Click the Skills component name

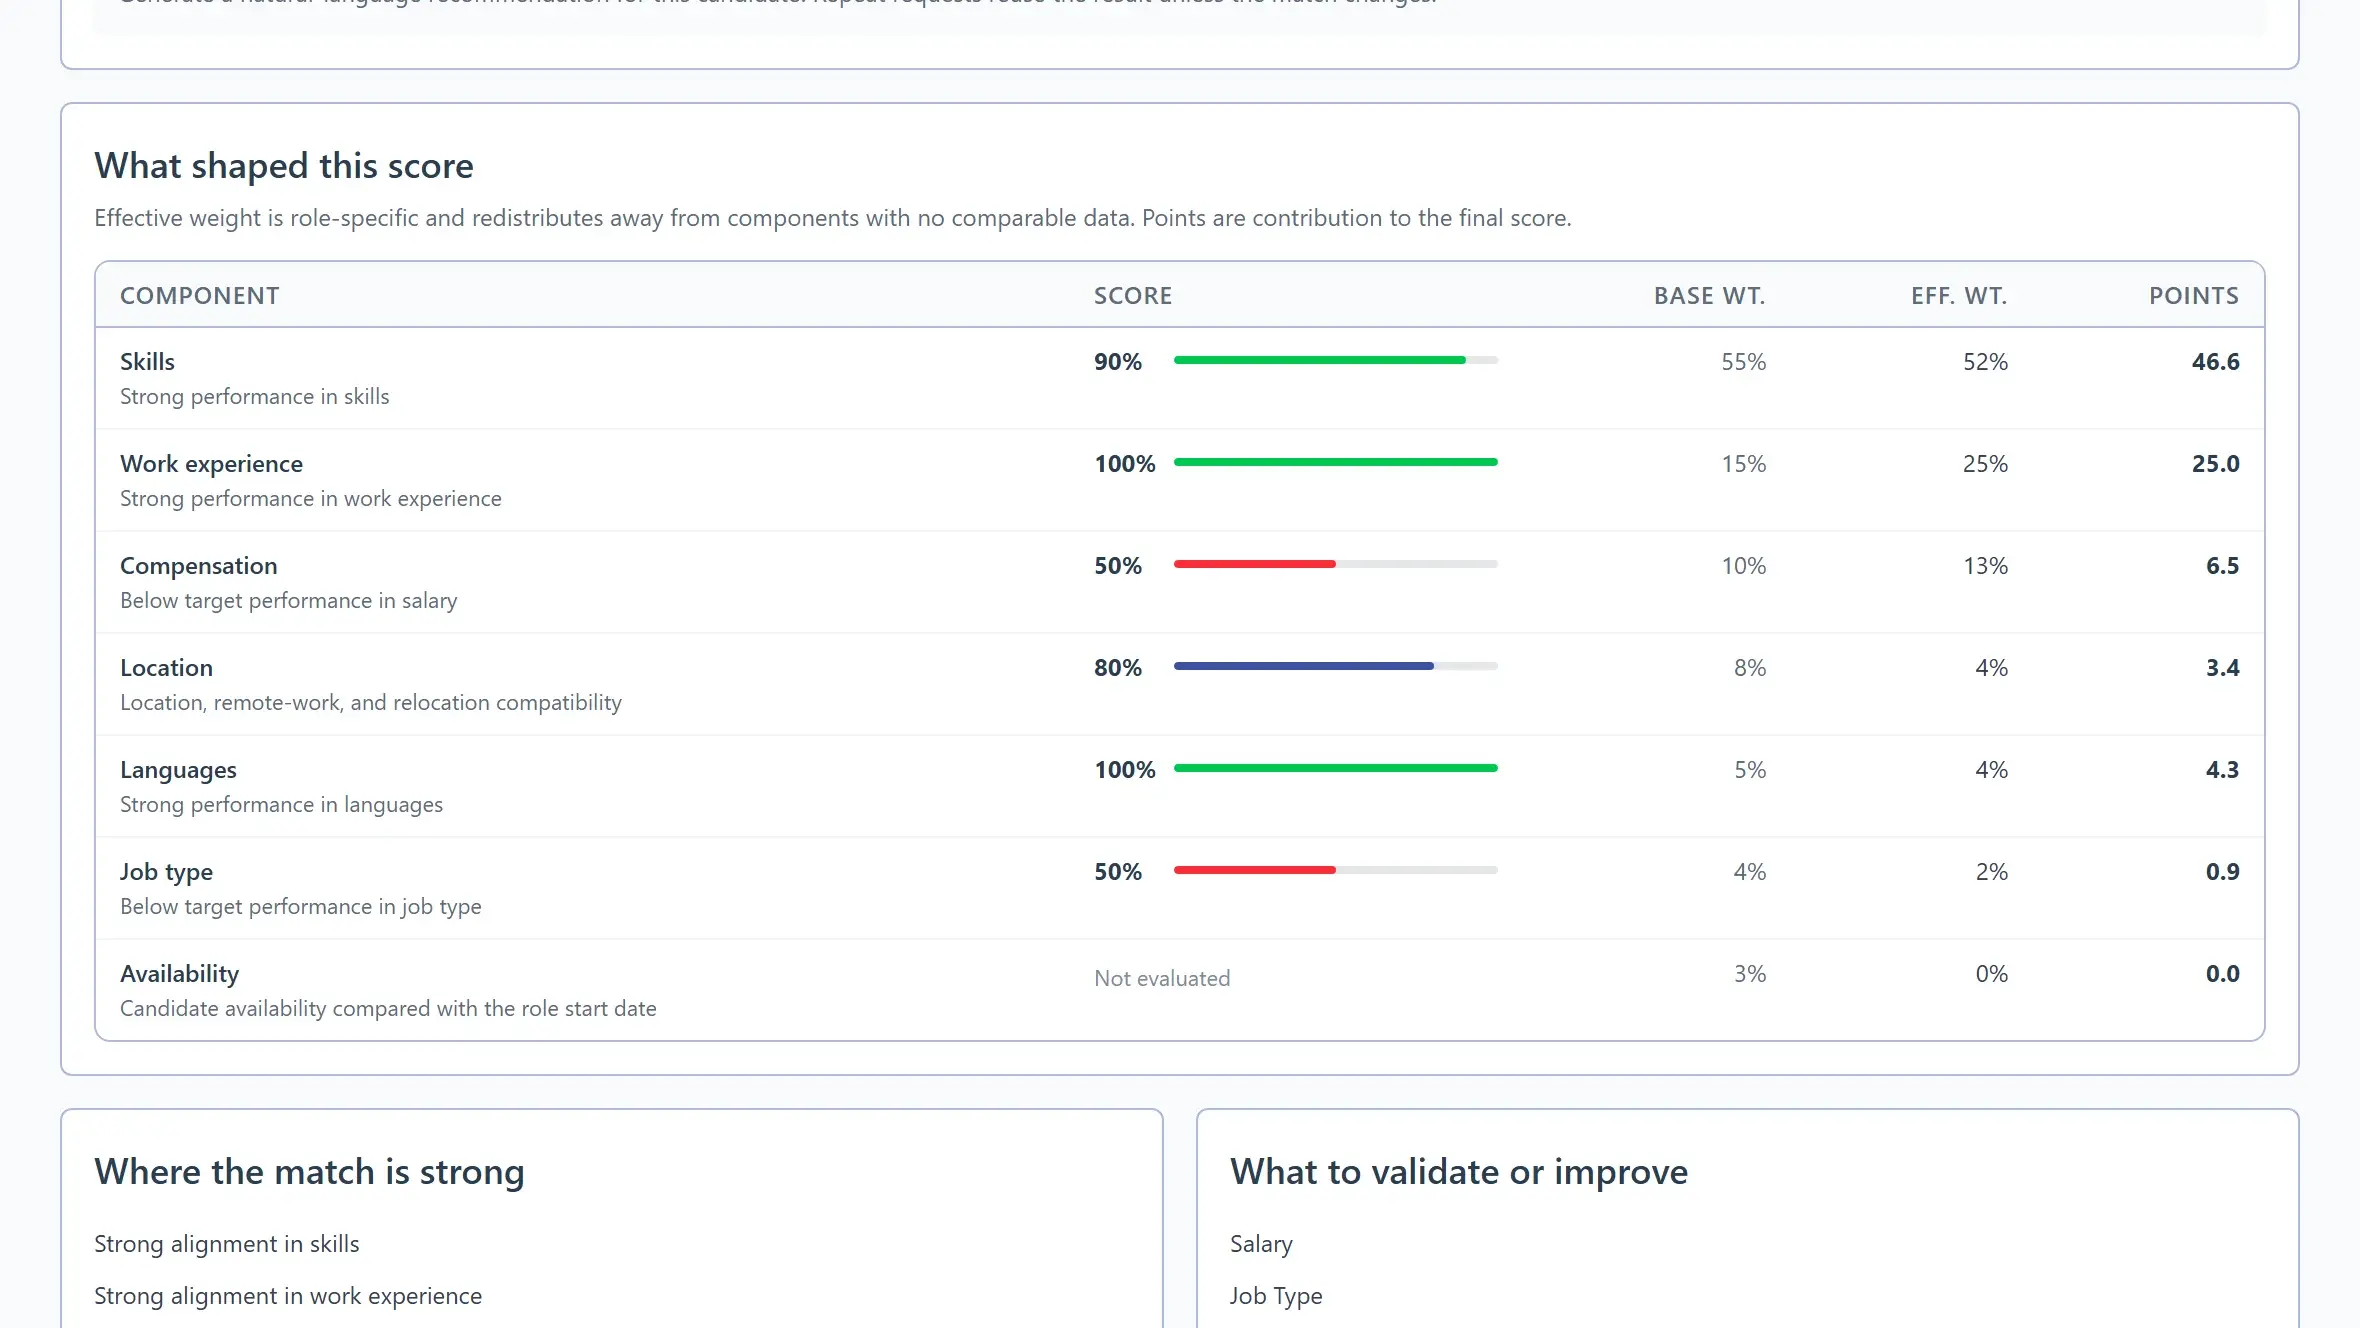point(147,362)
